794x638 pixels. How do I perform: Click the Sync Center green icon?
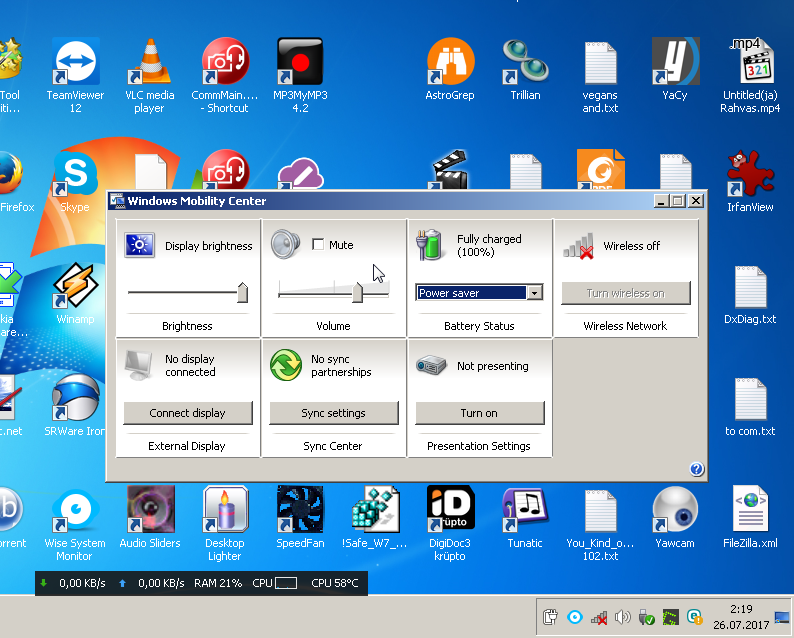(285, 365)
